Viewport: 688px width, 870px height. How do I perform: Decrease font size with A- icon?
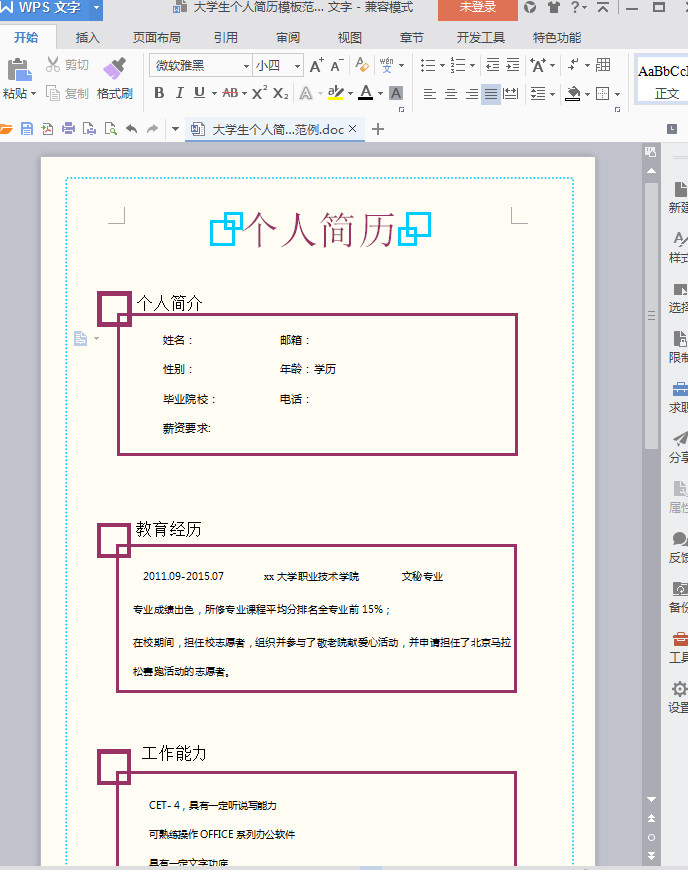(337, 65)
